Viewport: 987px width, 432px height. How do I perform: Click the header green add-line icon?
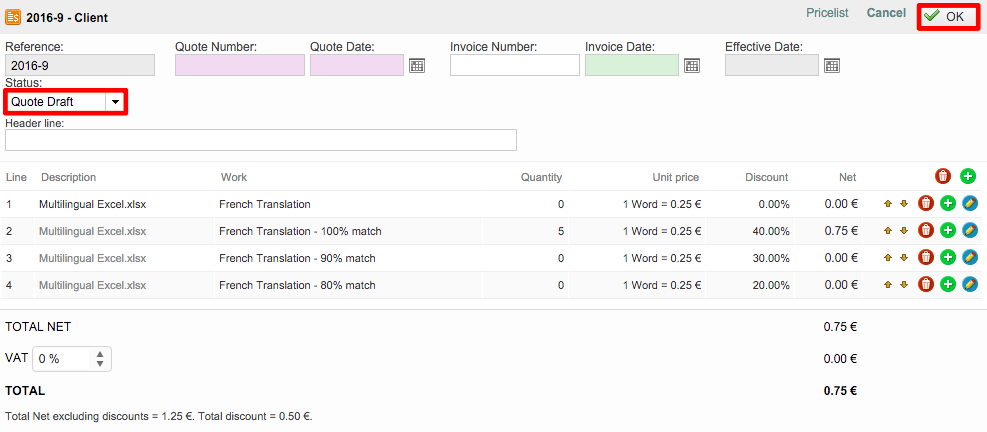(x=968, y=177)
